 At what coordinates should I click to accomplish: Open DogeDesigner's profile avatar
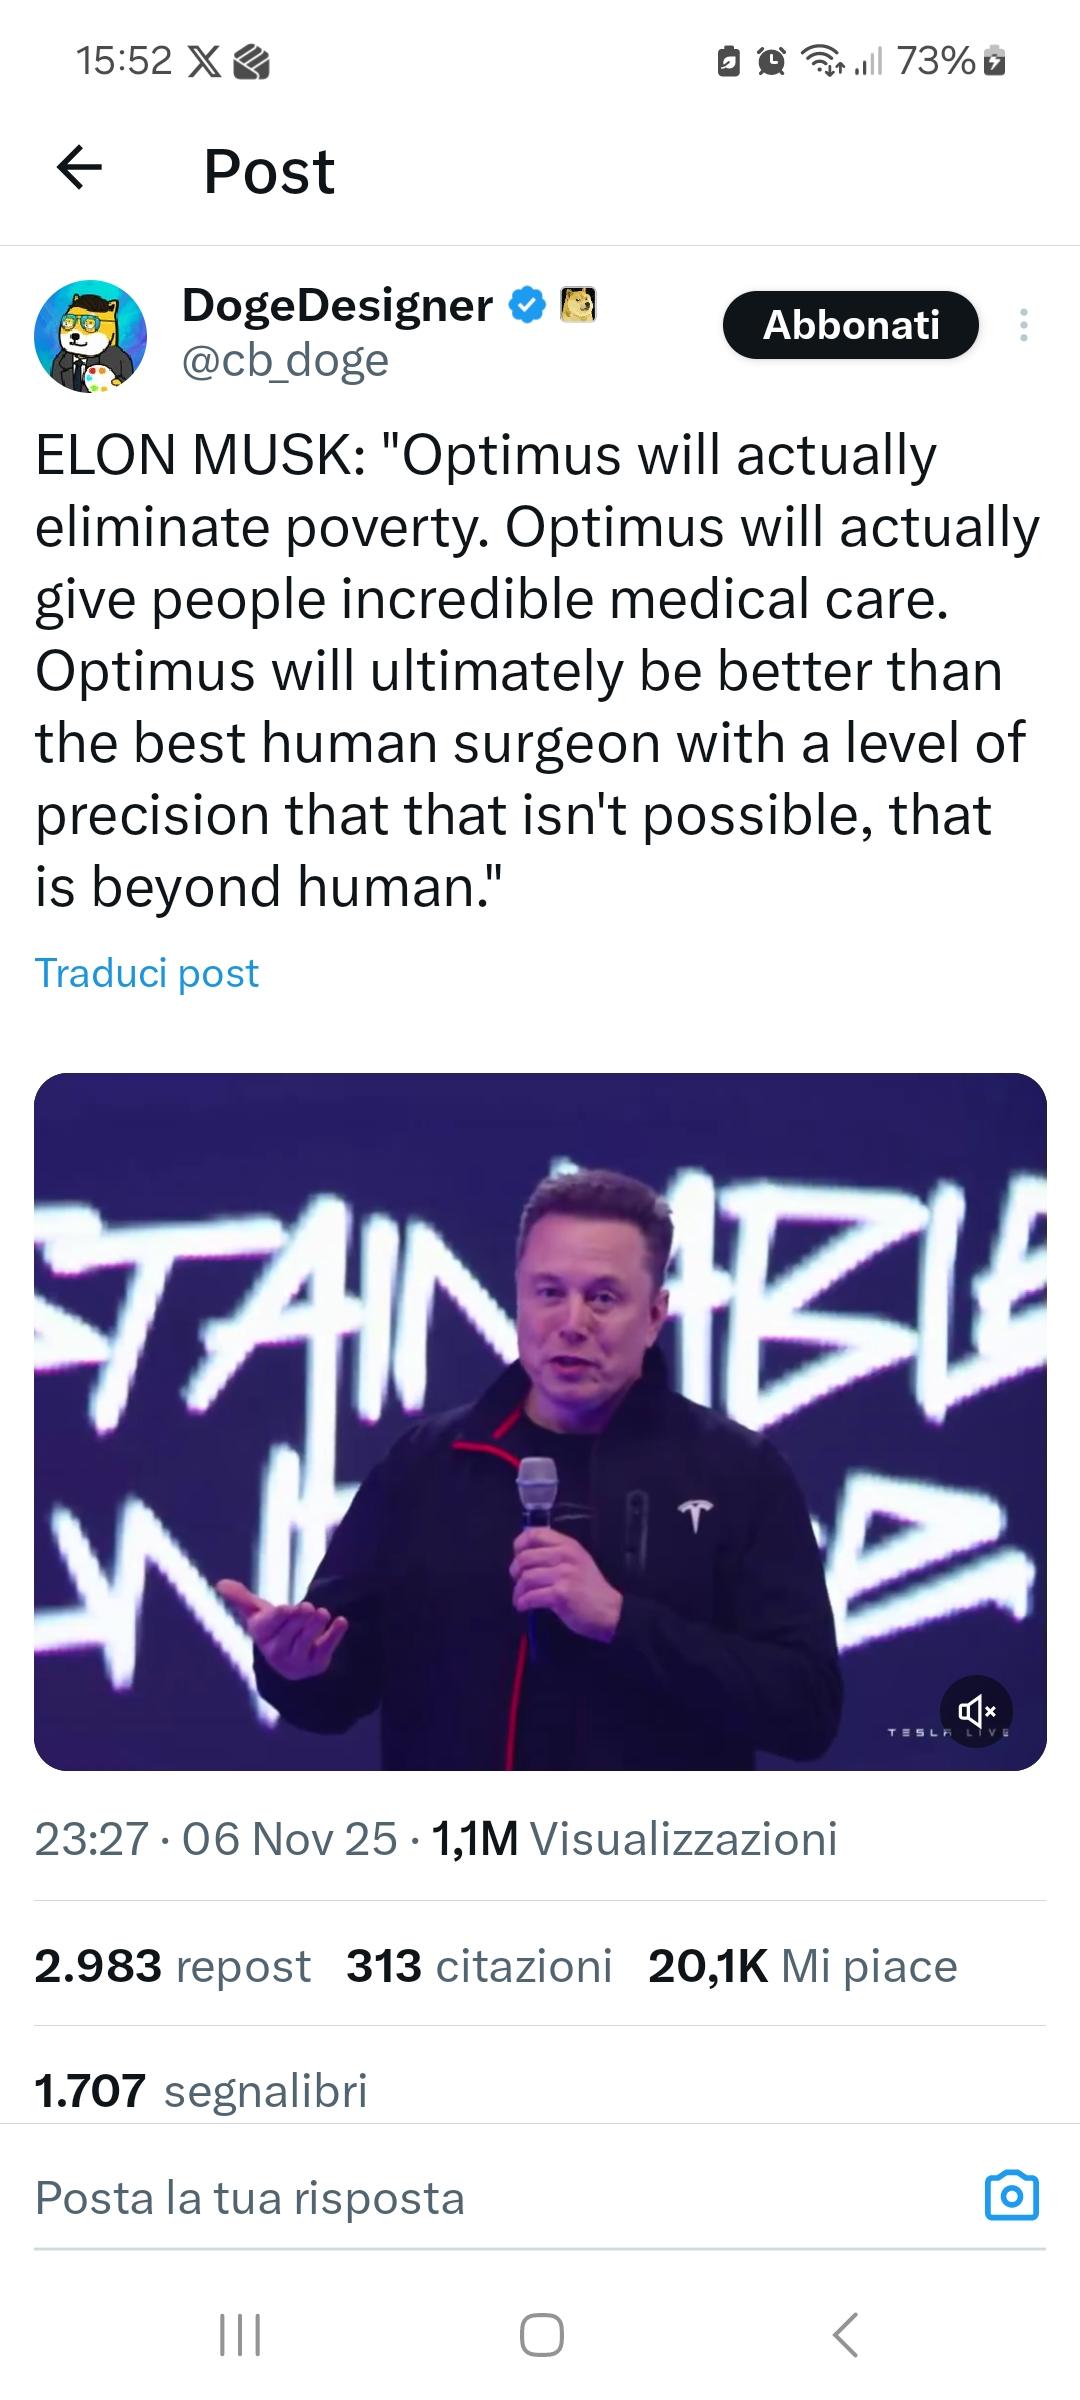(90, 336)
